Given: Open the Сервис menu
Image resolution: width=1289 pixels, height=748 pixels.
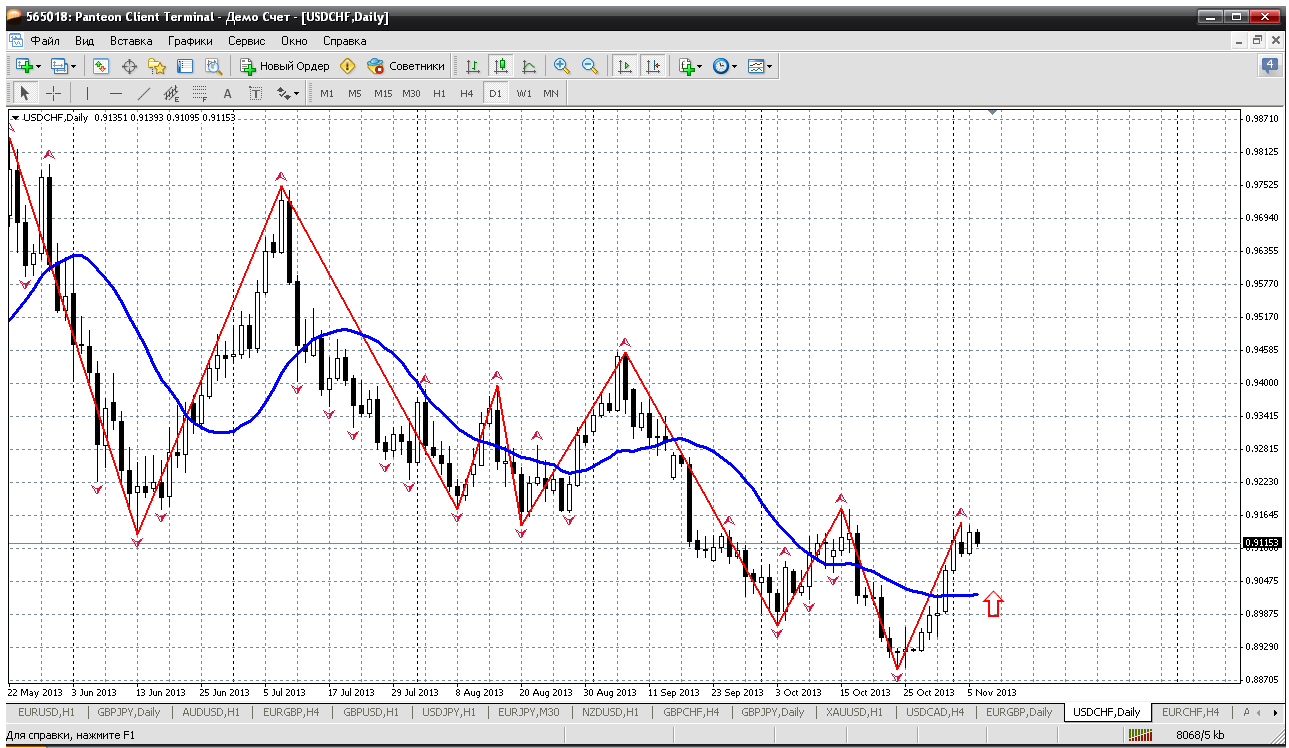Looking at the screenshot, I should click(246, 41).
